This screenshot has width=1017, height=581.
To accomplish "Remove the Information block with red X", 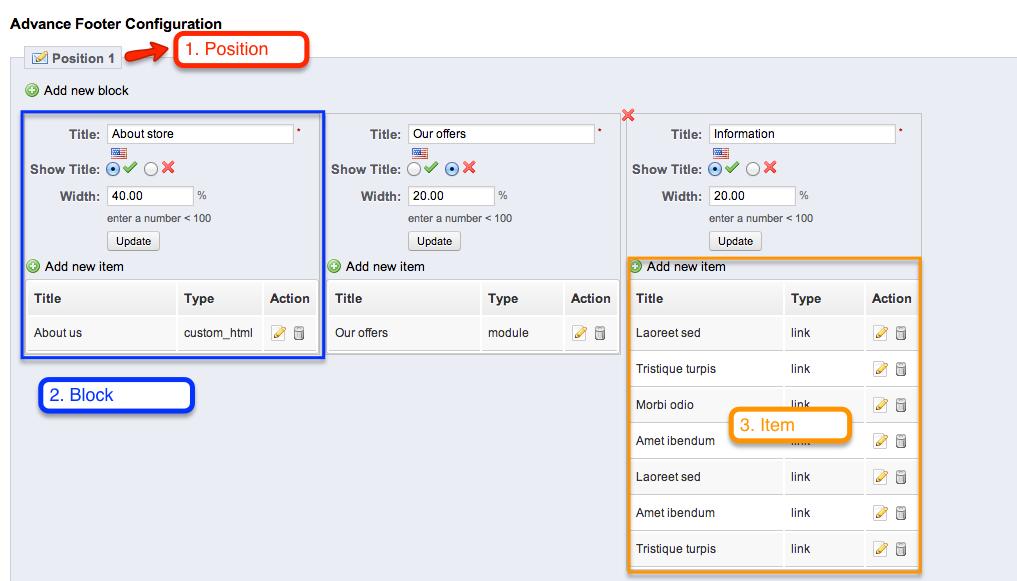I will tap(628, 115).
